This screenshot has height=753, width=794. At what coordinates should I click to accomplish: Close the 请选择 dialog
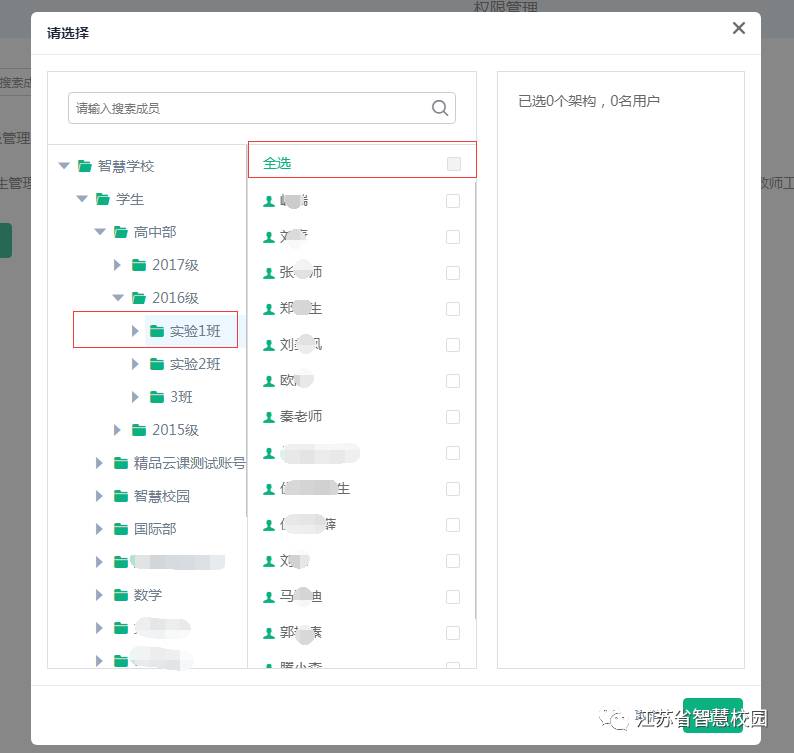click(739, 28)
